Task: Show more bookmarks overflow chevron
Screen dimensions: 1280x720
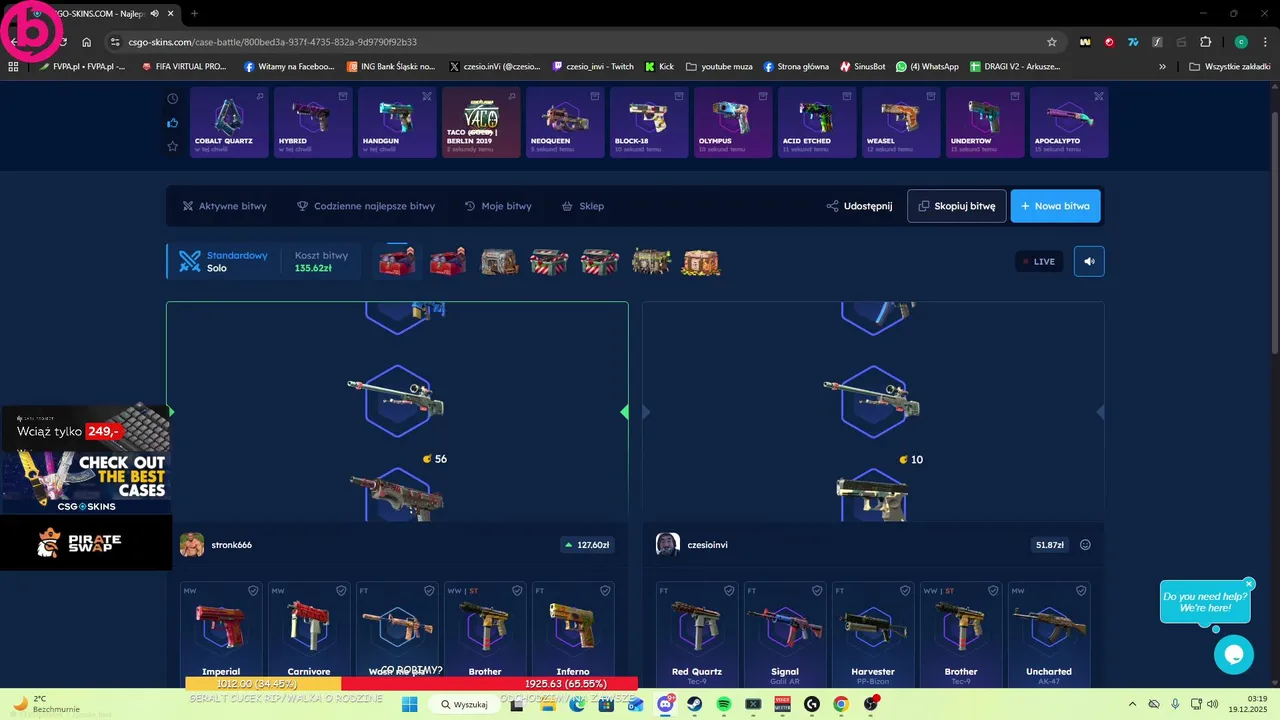Action: (1162, 67)
